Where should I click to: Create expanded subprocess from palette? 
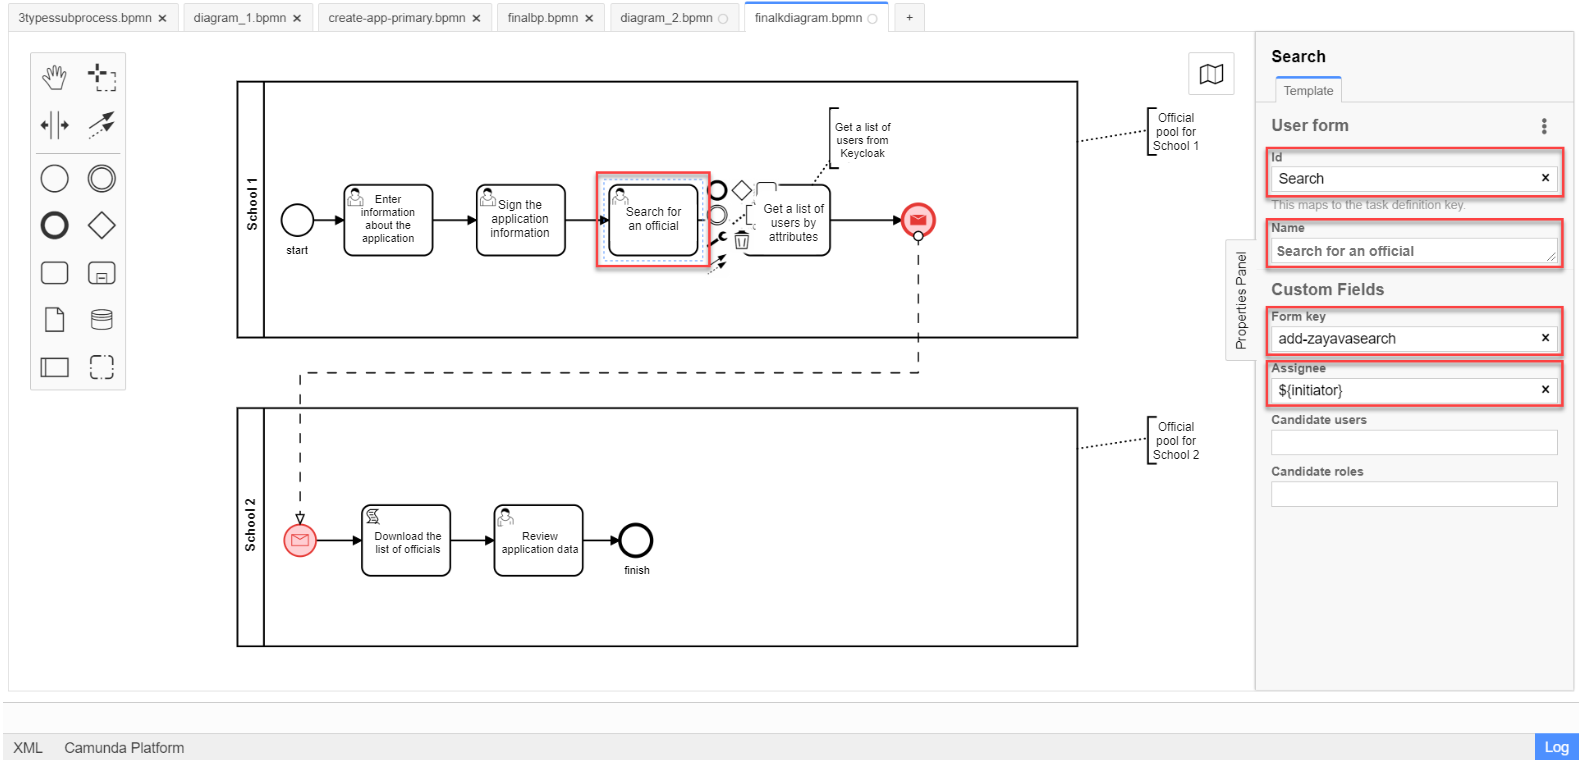click(x=102, y=273)
